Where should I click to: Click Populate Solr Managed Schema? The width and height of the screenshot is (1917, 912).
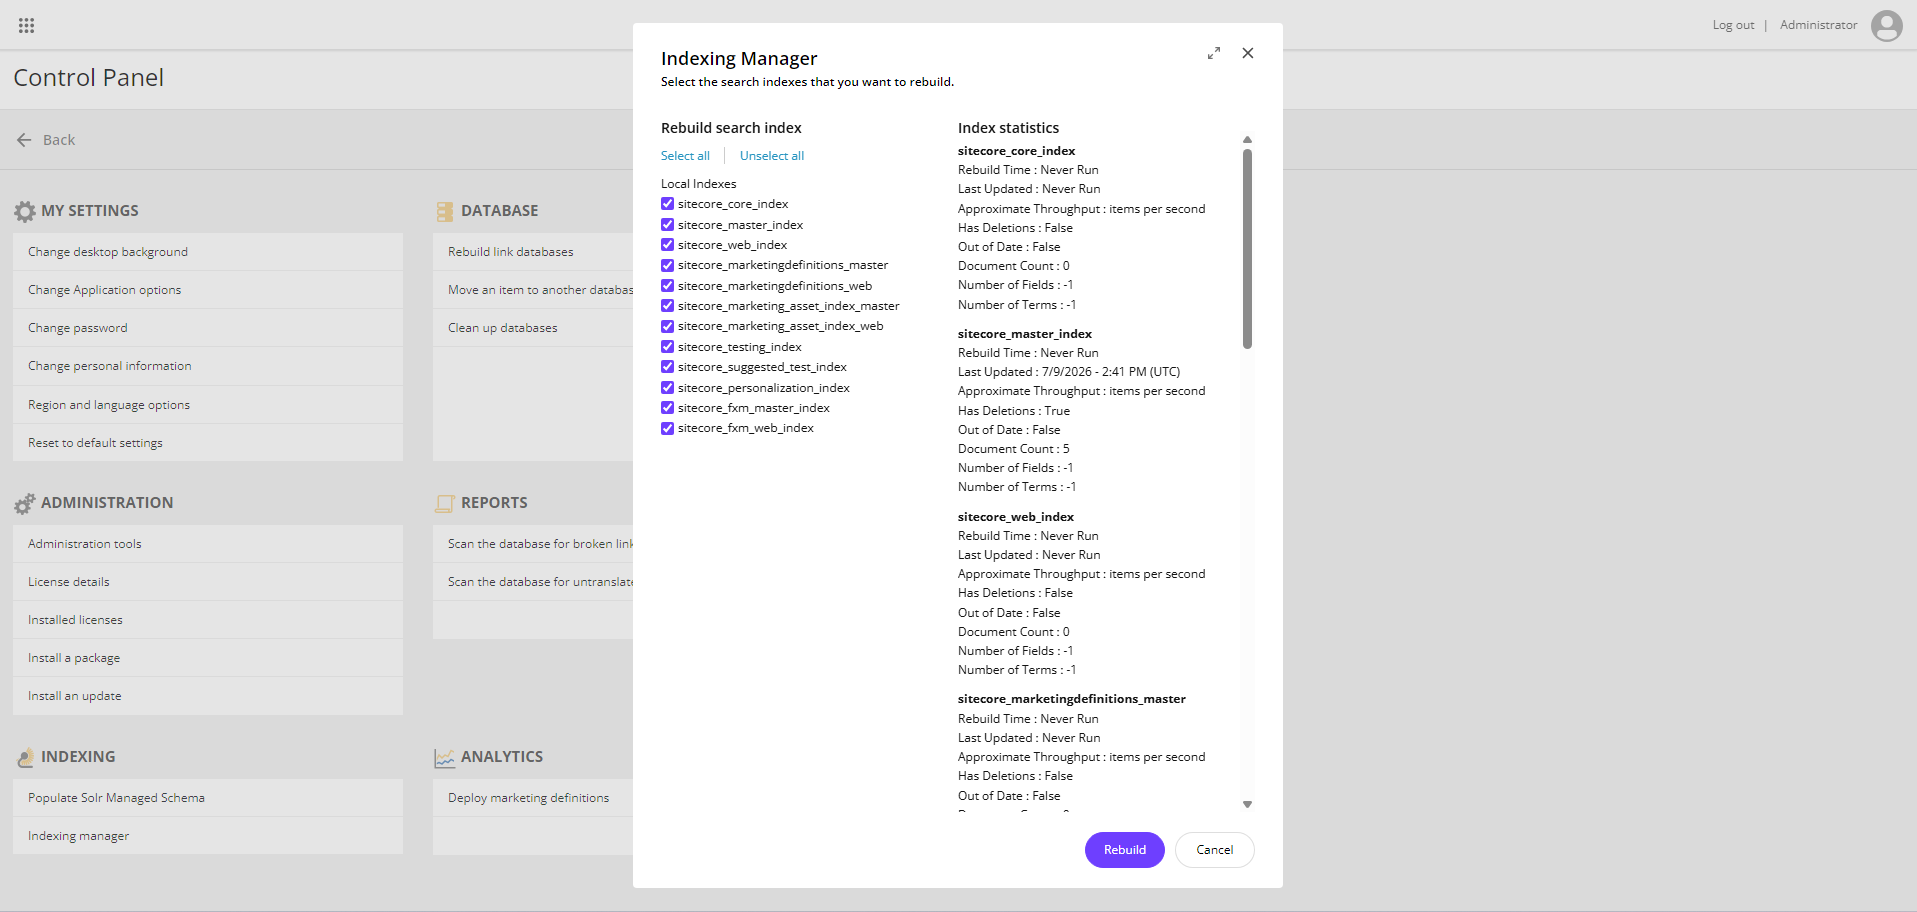[208, 798]
